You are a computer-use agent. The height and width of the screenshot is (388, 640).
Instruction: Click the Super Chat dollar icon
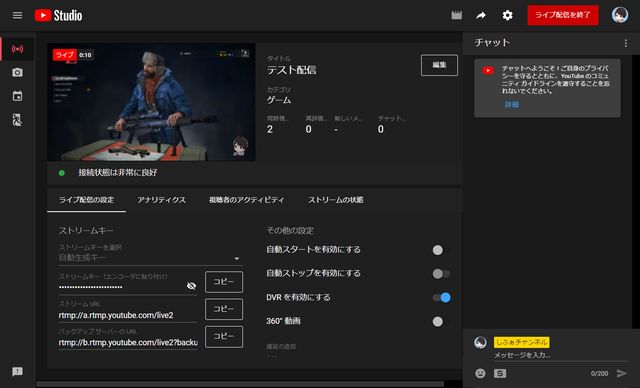[x=500, y=373]
